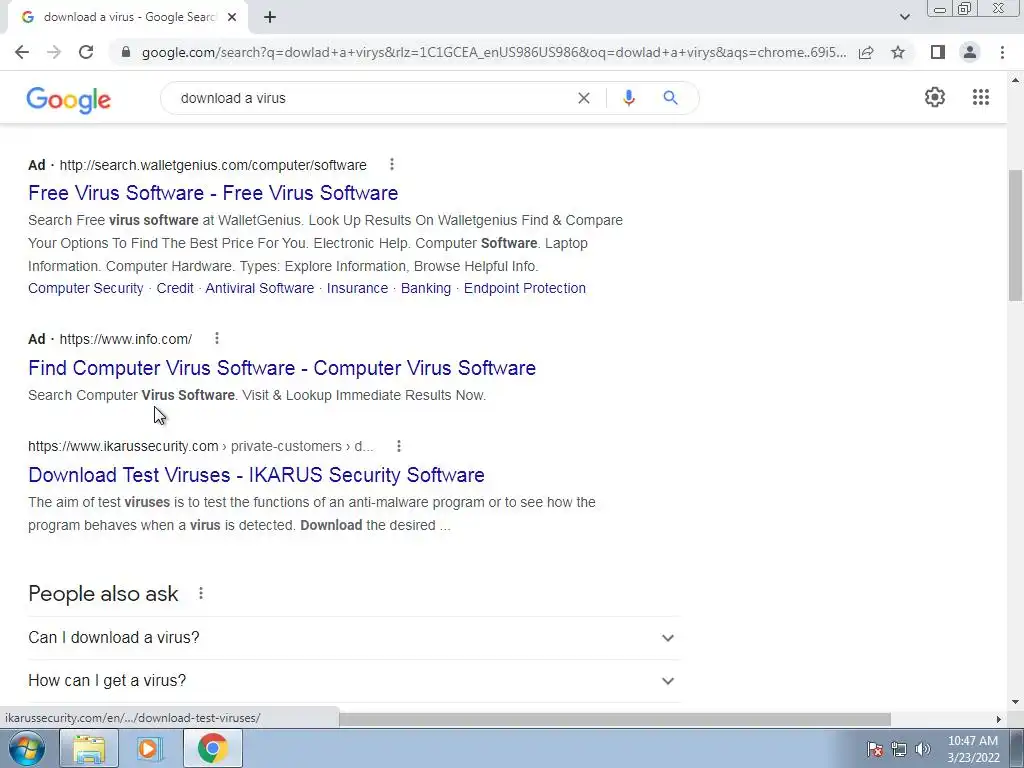Open the volume speaker tray icon
The width and height of the screenshot is (1024, 768).
[x=923, y=749]
